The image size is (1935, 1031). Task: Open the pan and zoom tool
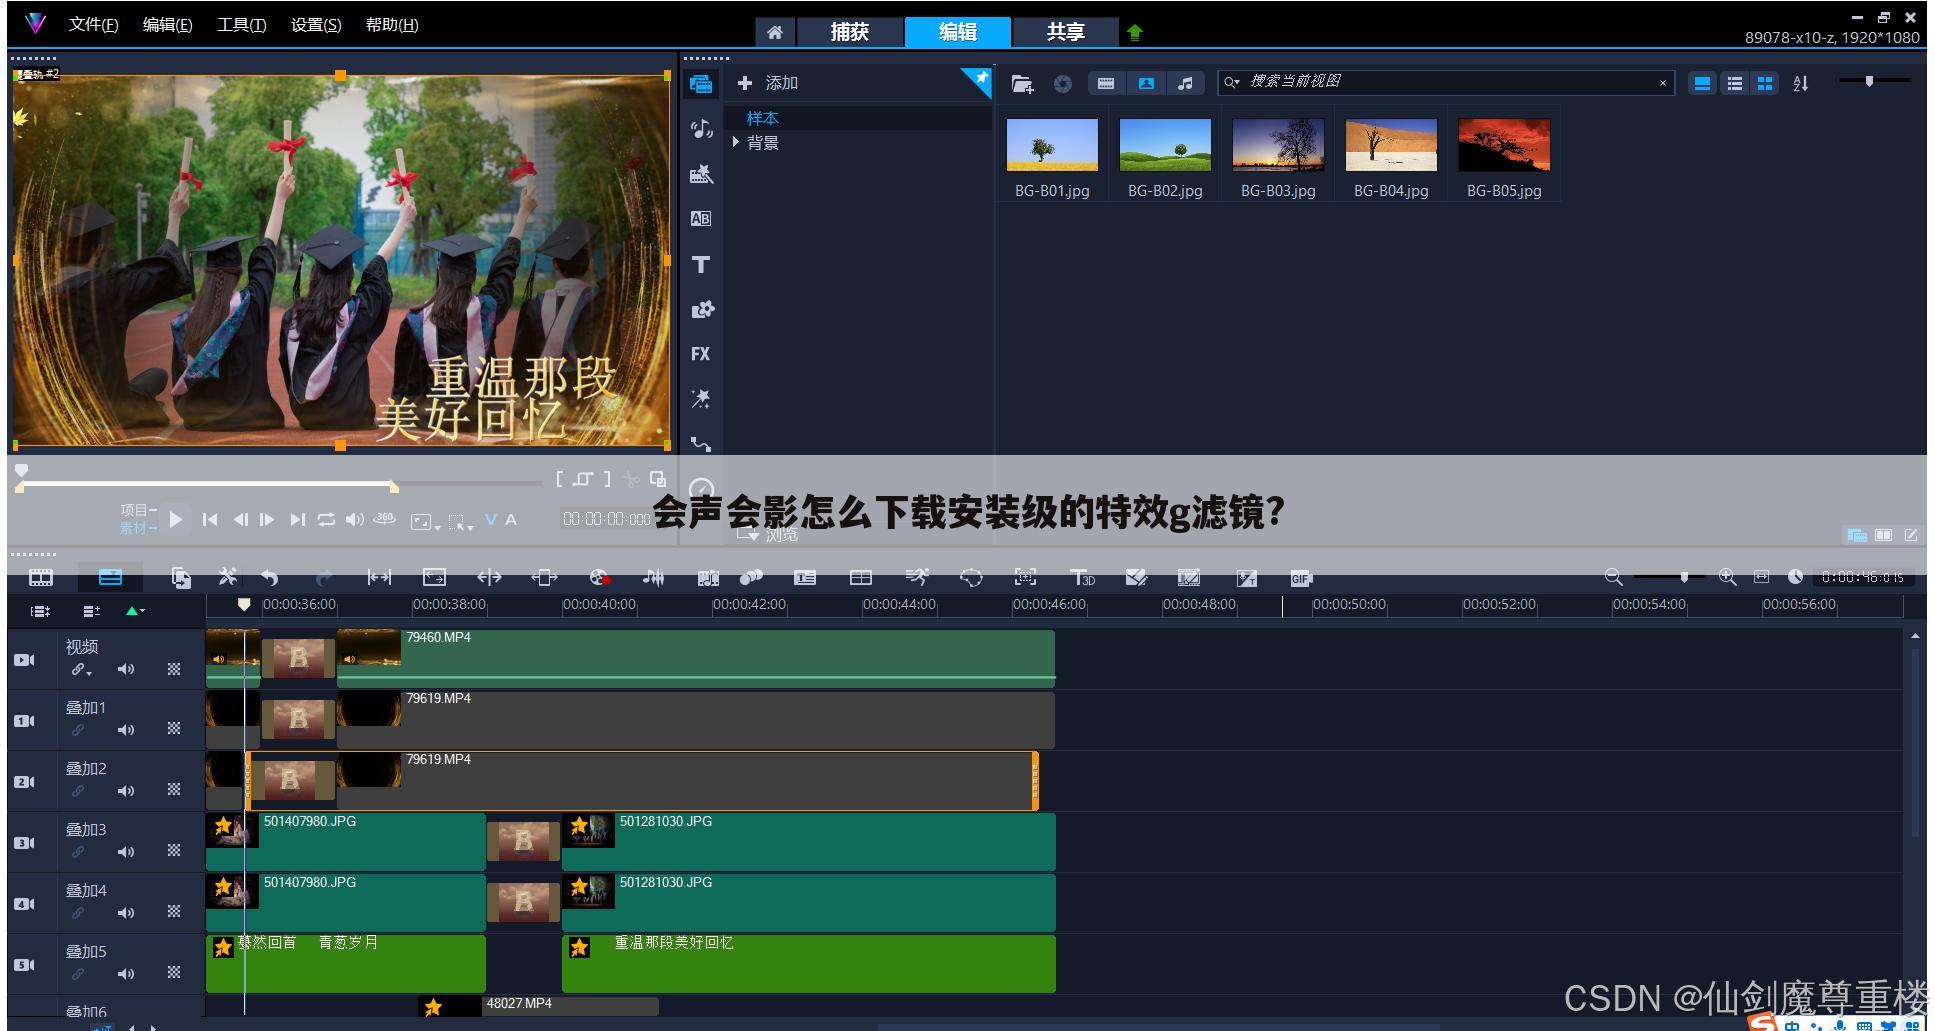(x=1025, y=578)
